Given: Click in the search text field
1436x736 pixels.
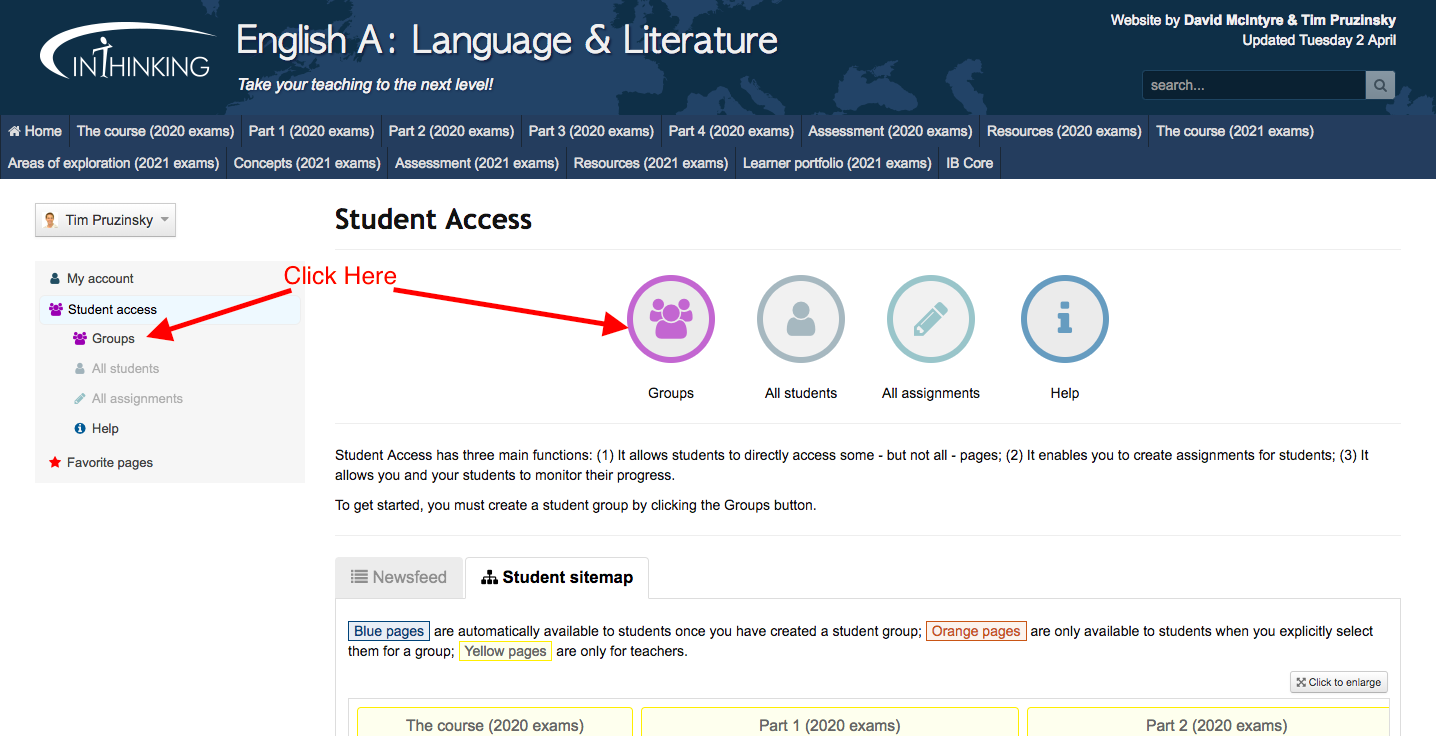Looking at the screenshot, I should [1253, 85].
